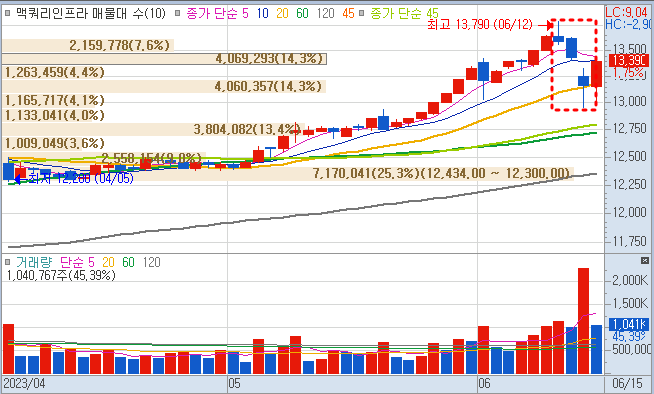
Task: Select the blue 10-day moving average legend
Action: click(262, 13)
